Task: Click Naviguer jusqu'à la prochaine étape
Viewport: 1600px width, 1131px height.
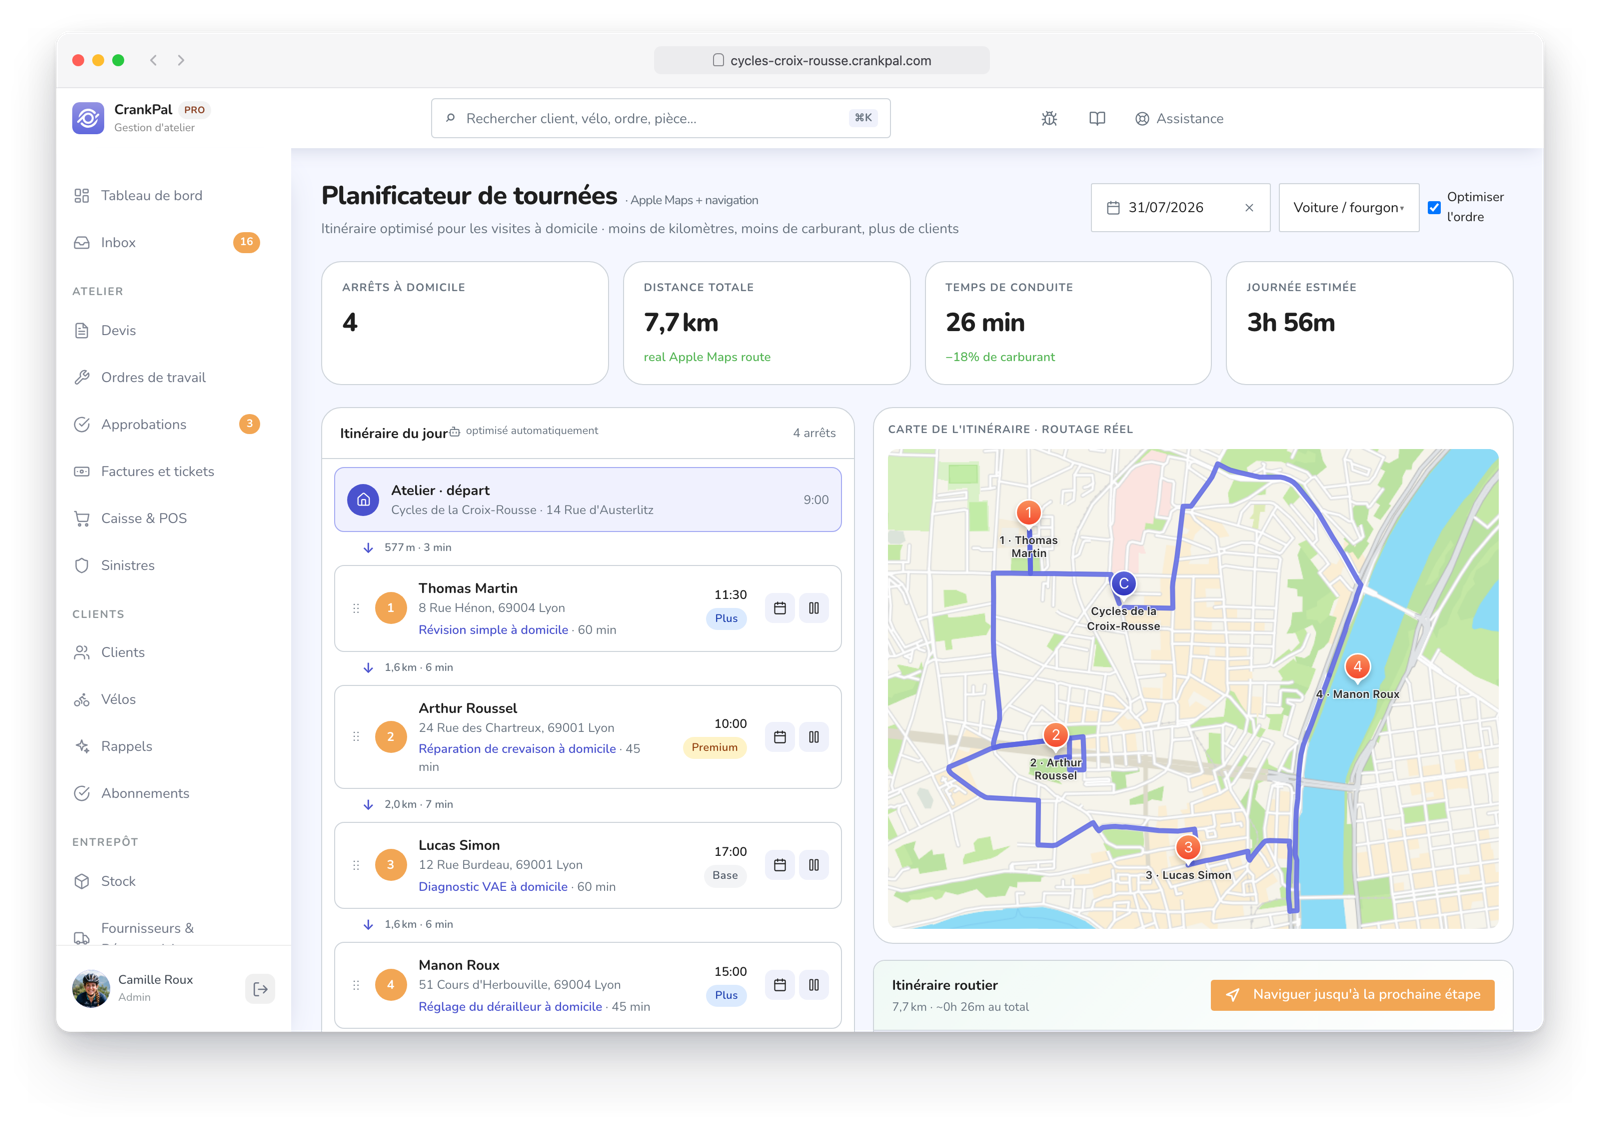Action: tap(1352, 995)
